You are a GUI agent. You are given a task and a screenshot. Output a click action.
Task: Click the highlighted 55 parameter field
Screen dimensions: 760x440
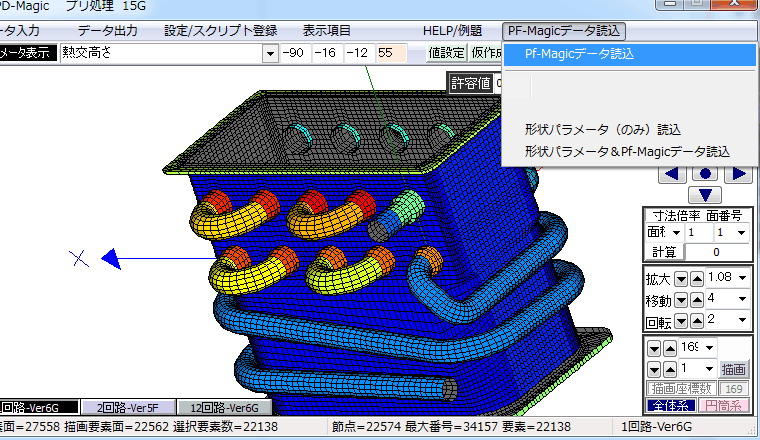(391, 53)
